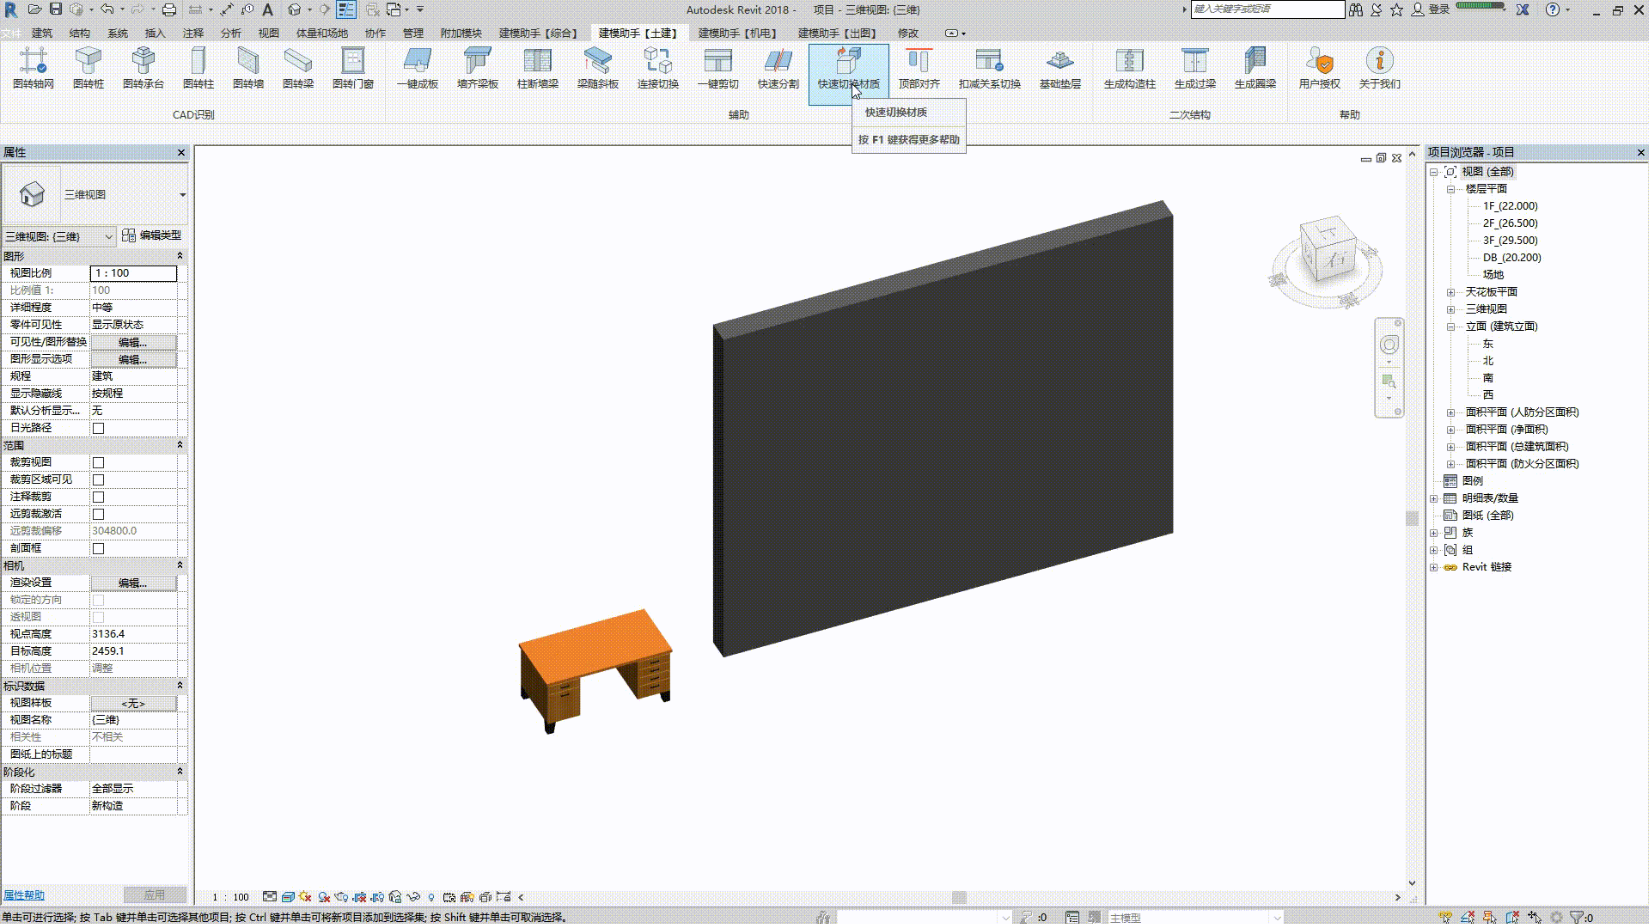Click 编辑 button for 渲染设置
This screenshot has height=924, width=1649.
click(x=133, y=582)
